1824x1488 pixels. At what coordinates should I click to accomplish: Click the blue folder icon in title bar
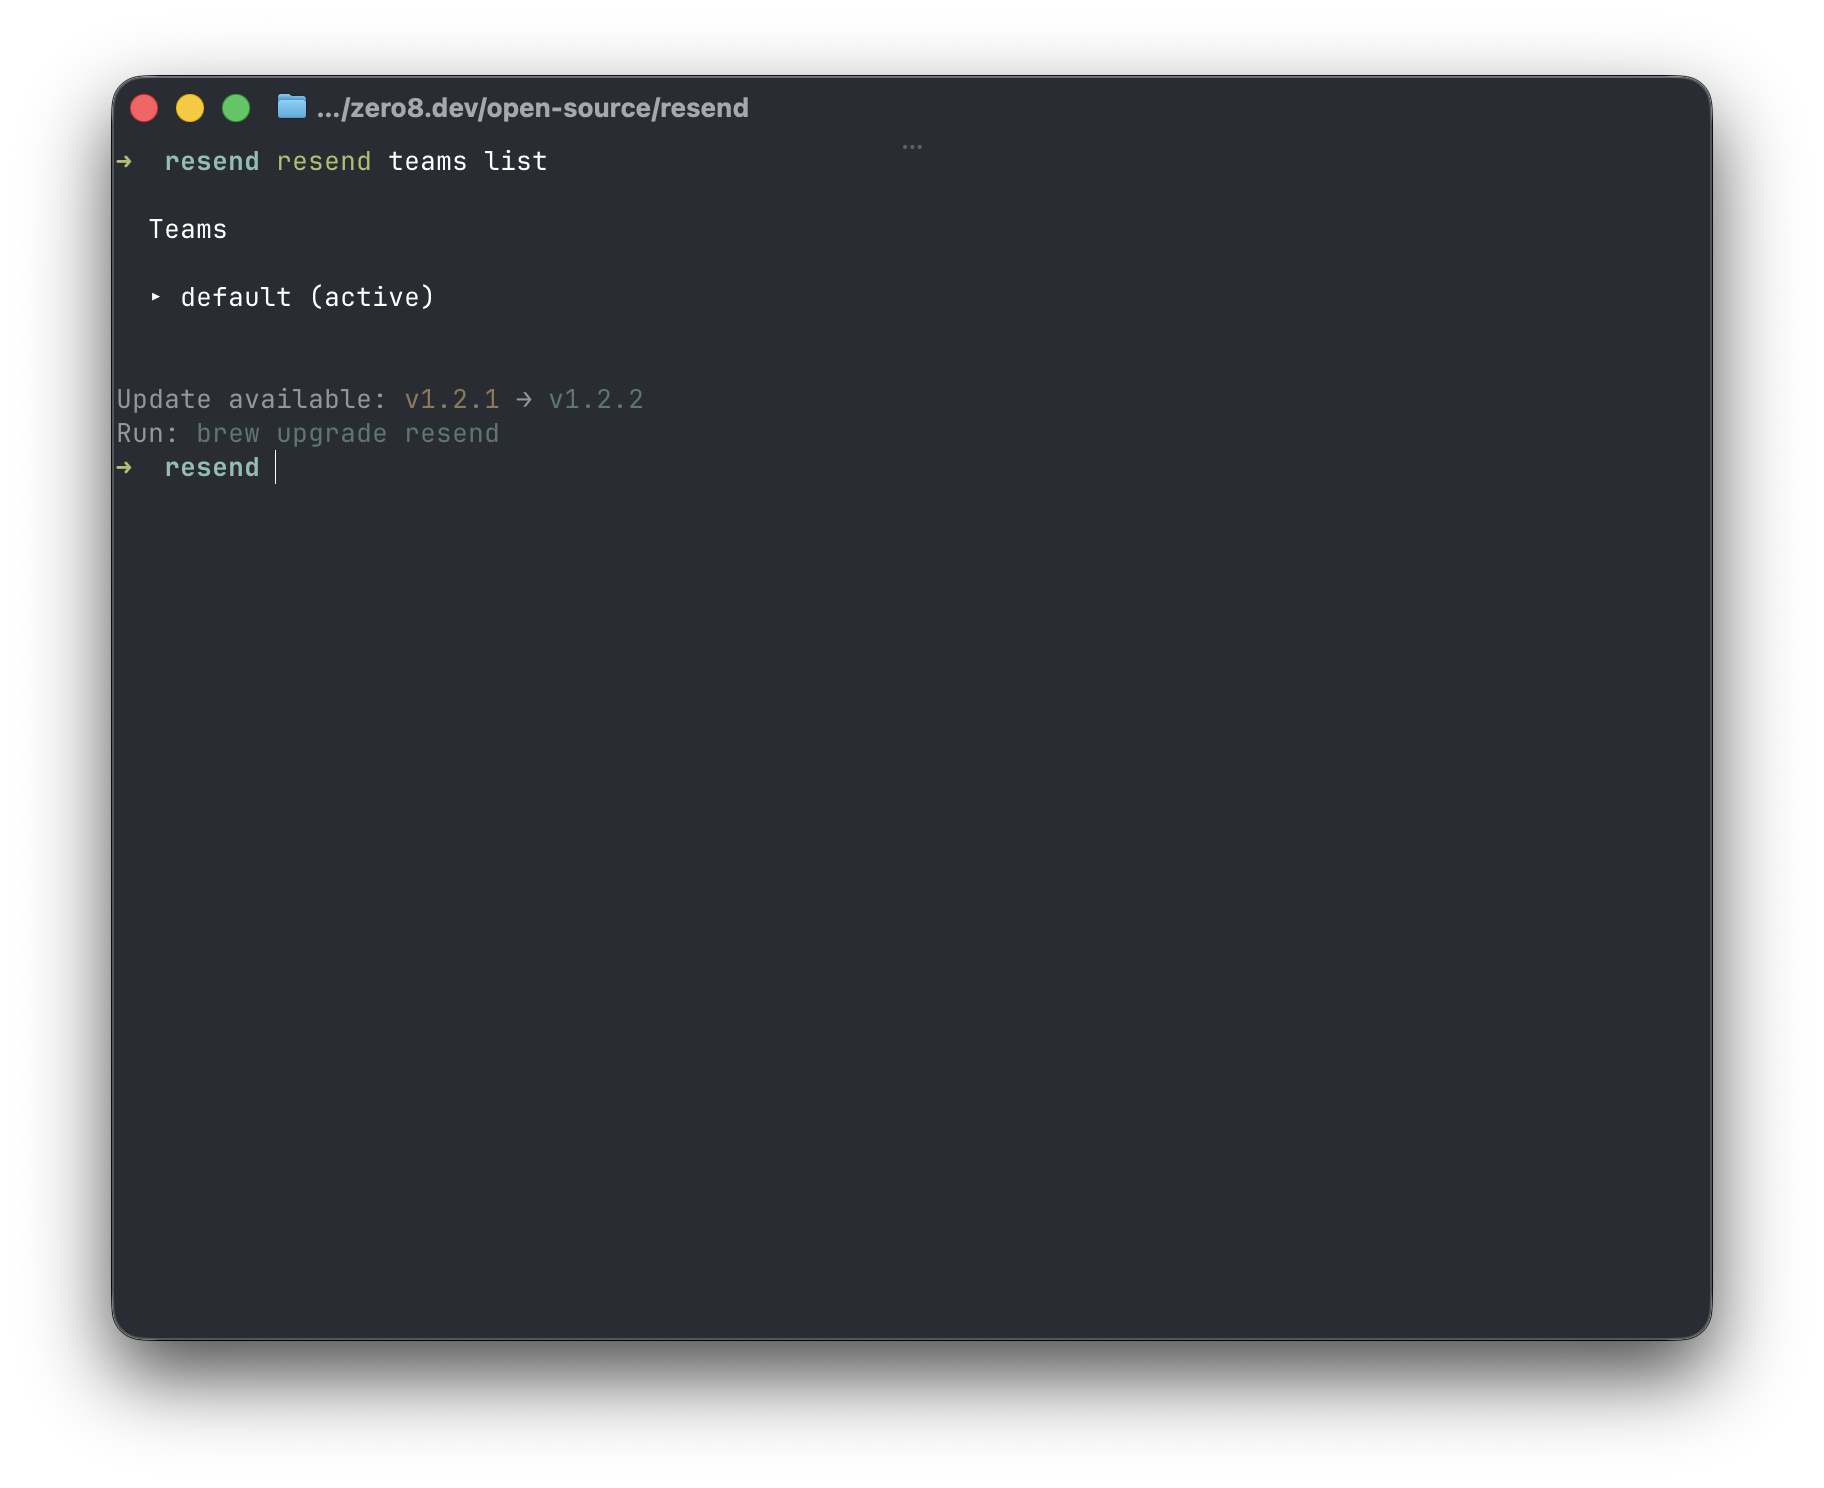pyautogui.click(x=291, y=106)
